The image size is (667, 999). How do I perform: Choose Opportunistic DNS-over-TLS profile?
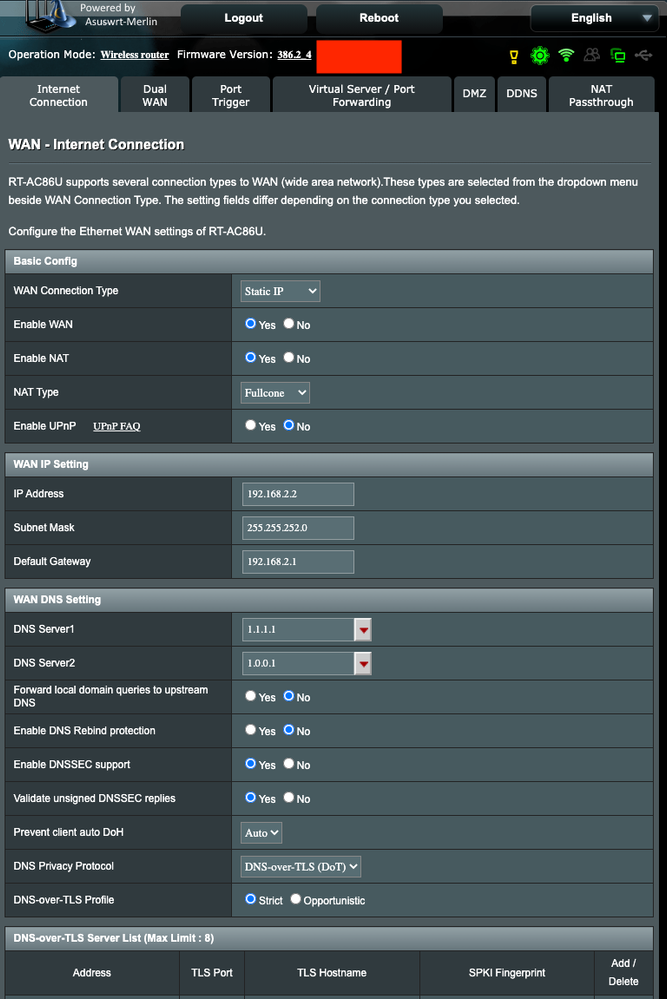coord(296,899)
